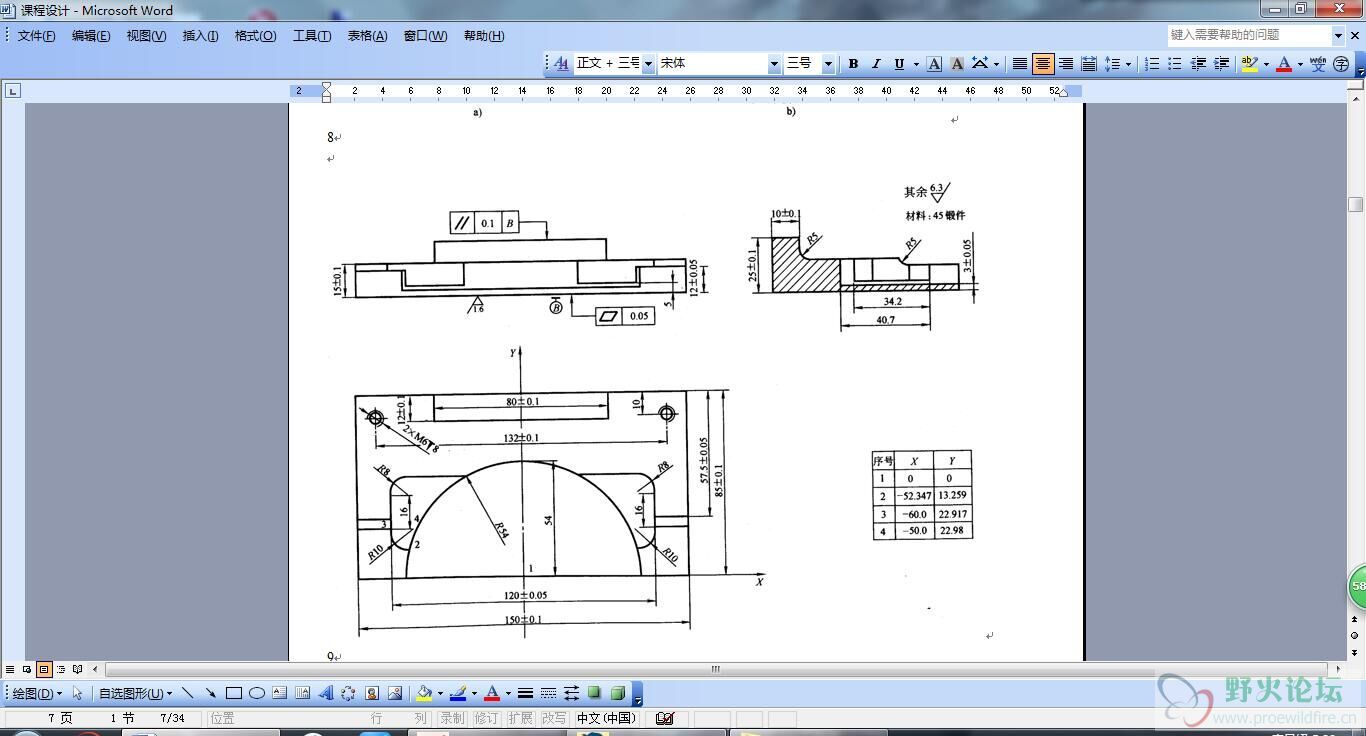This screenshot has width=1366, height=736.
Task: Expand the line spacing dropdown arrow
Action: [x=1128, y=63]
